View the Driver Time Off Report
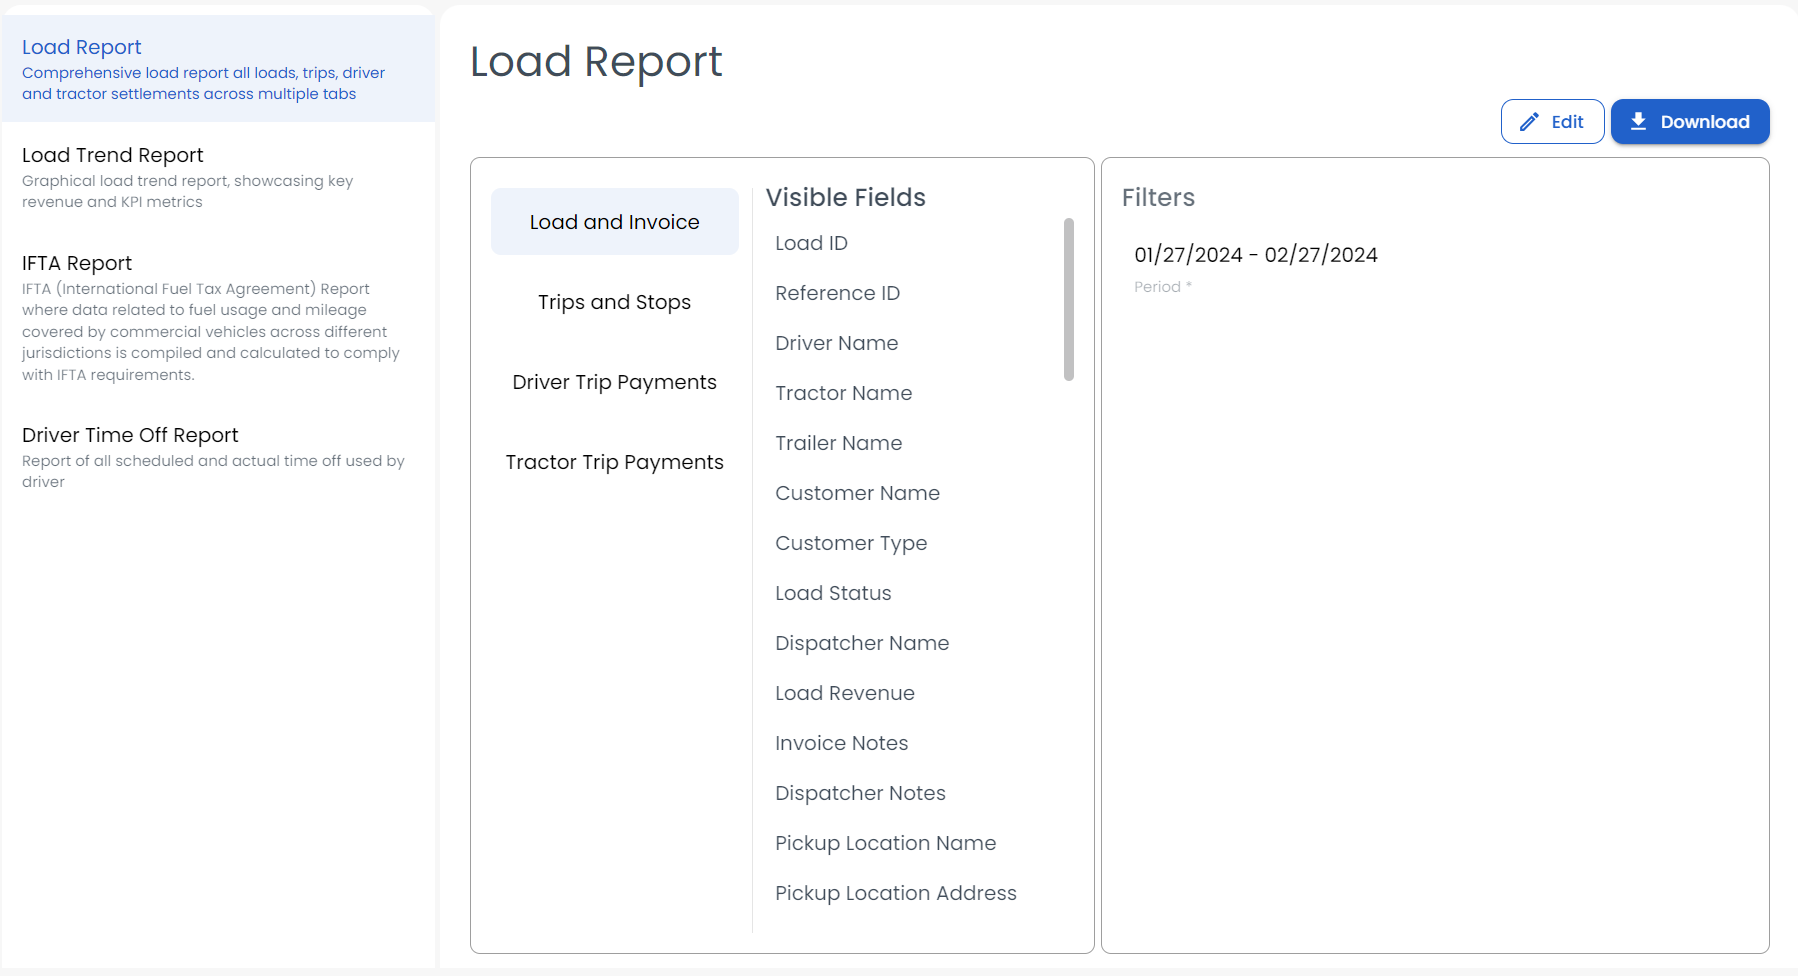1798x976 pixels. [x=130, y=435]
